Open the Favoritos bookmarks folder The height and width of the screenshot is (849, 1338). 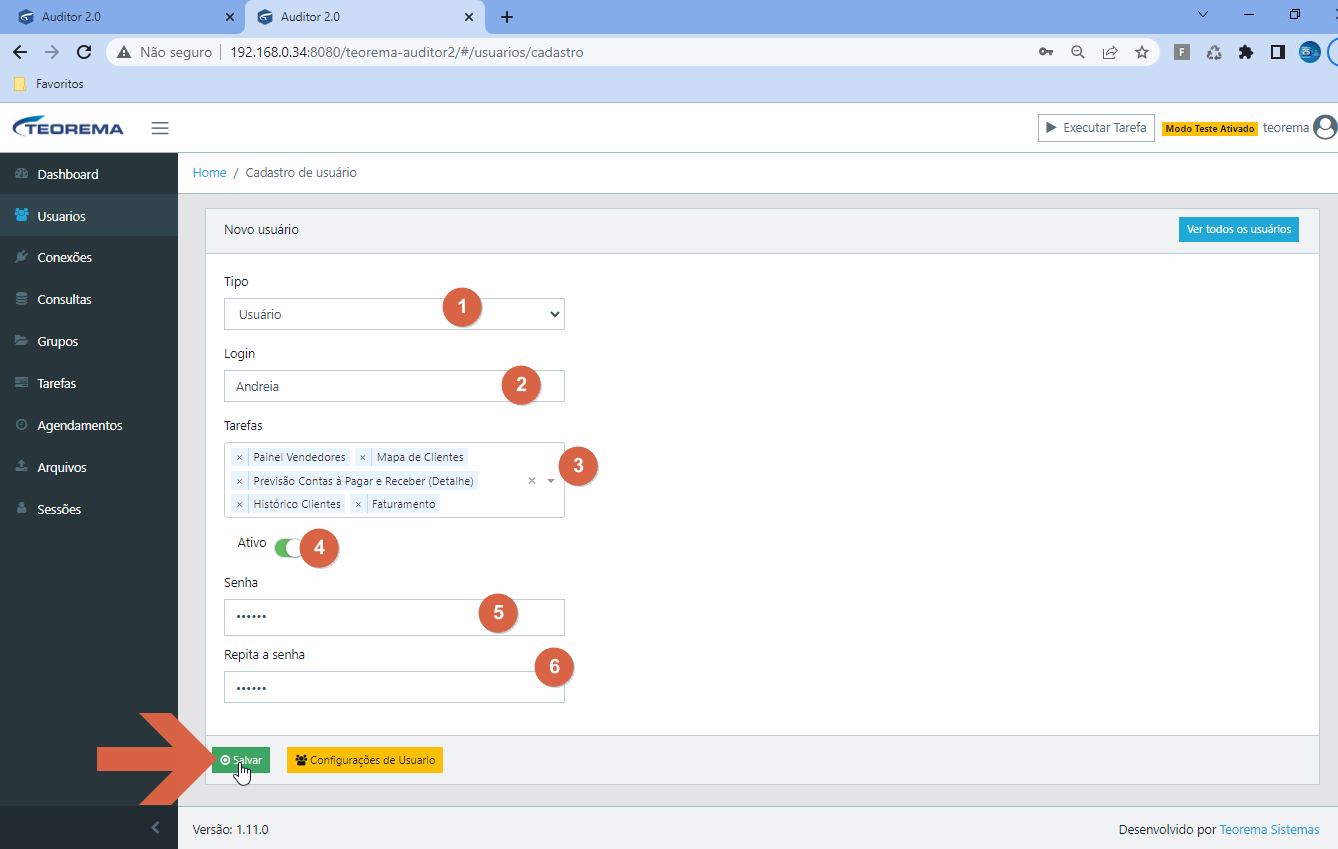[x=49, y=84]
